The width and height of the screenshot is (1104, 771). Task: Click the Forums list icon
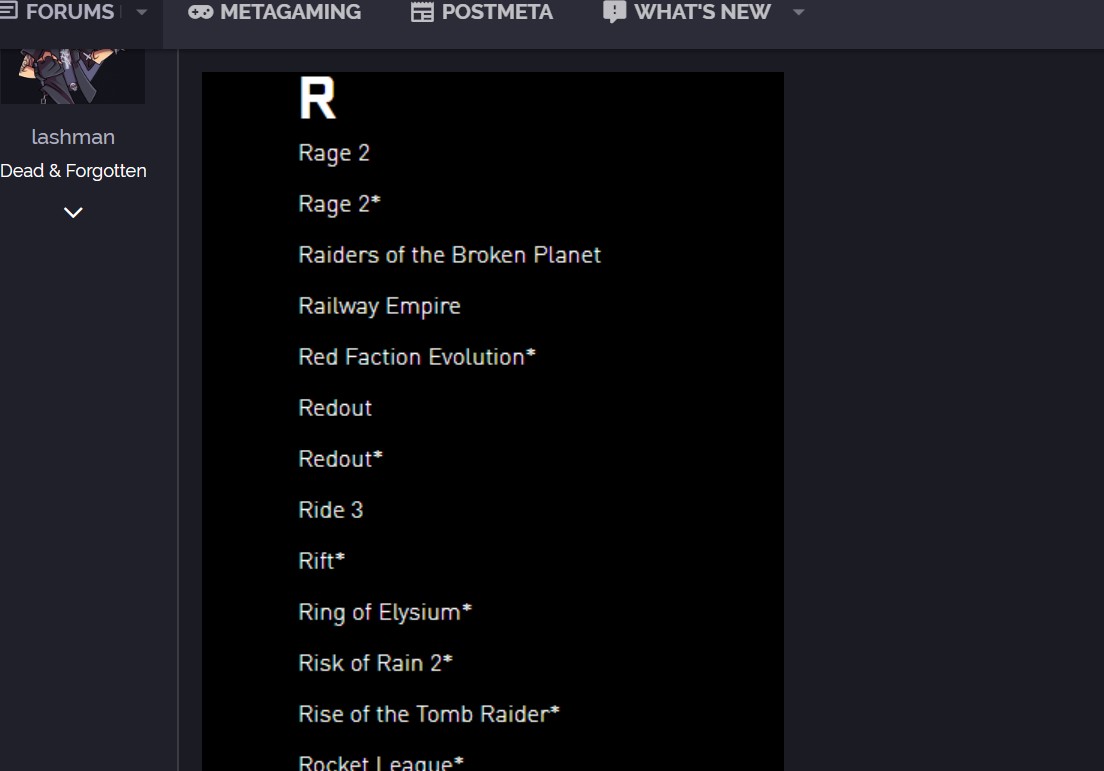pyautogui.click(x=8, y=12)
